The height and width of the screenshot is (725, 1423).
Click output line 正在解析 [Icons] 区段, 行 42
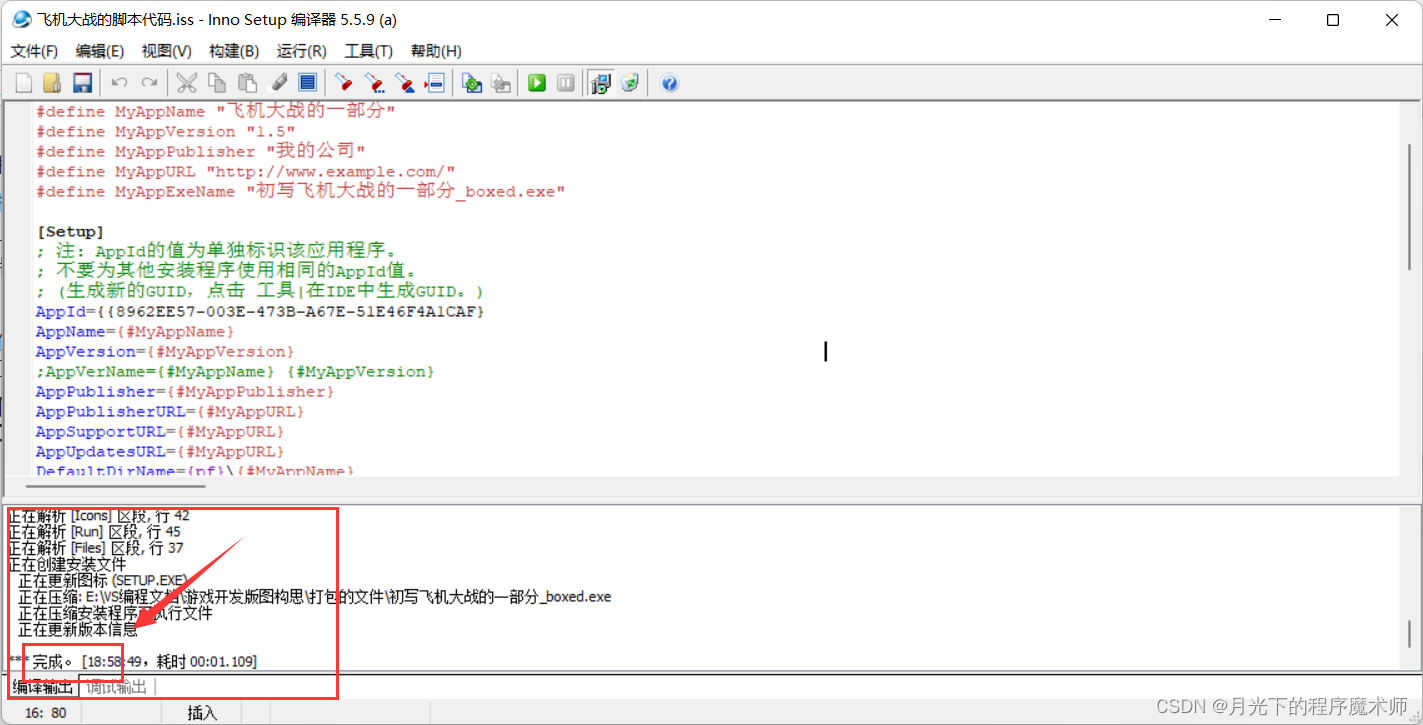click(x=99, y=516)
